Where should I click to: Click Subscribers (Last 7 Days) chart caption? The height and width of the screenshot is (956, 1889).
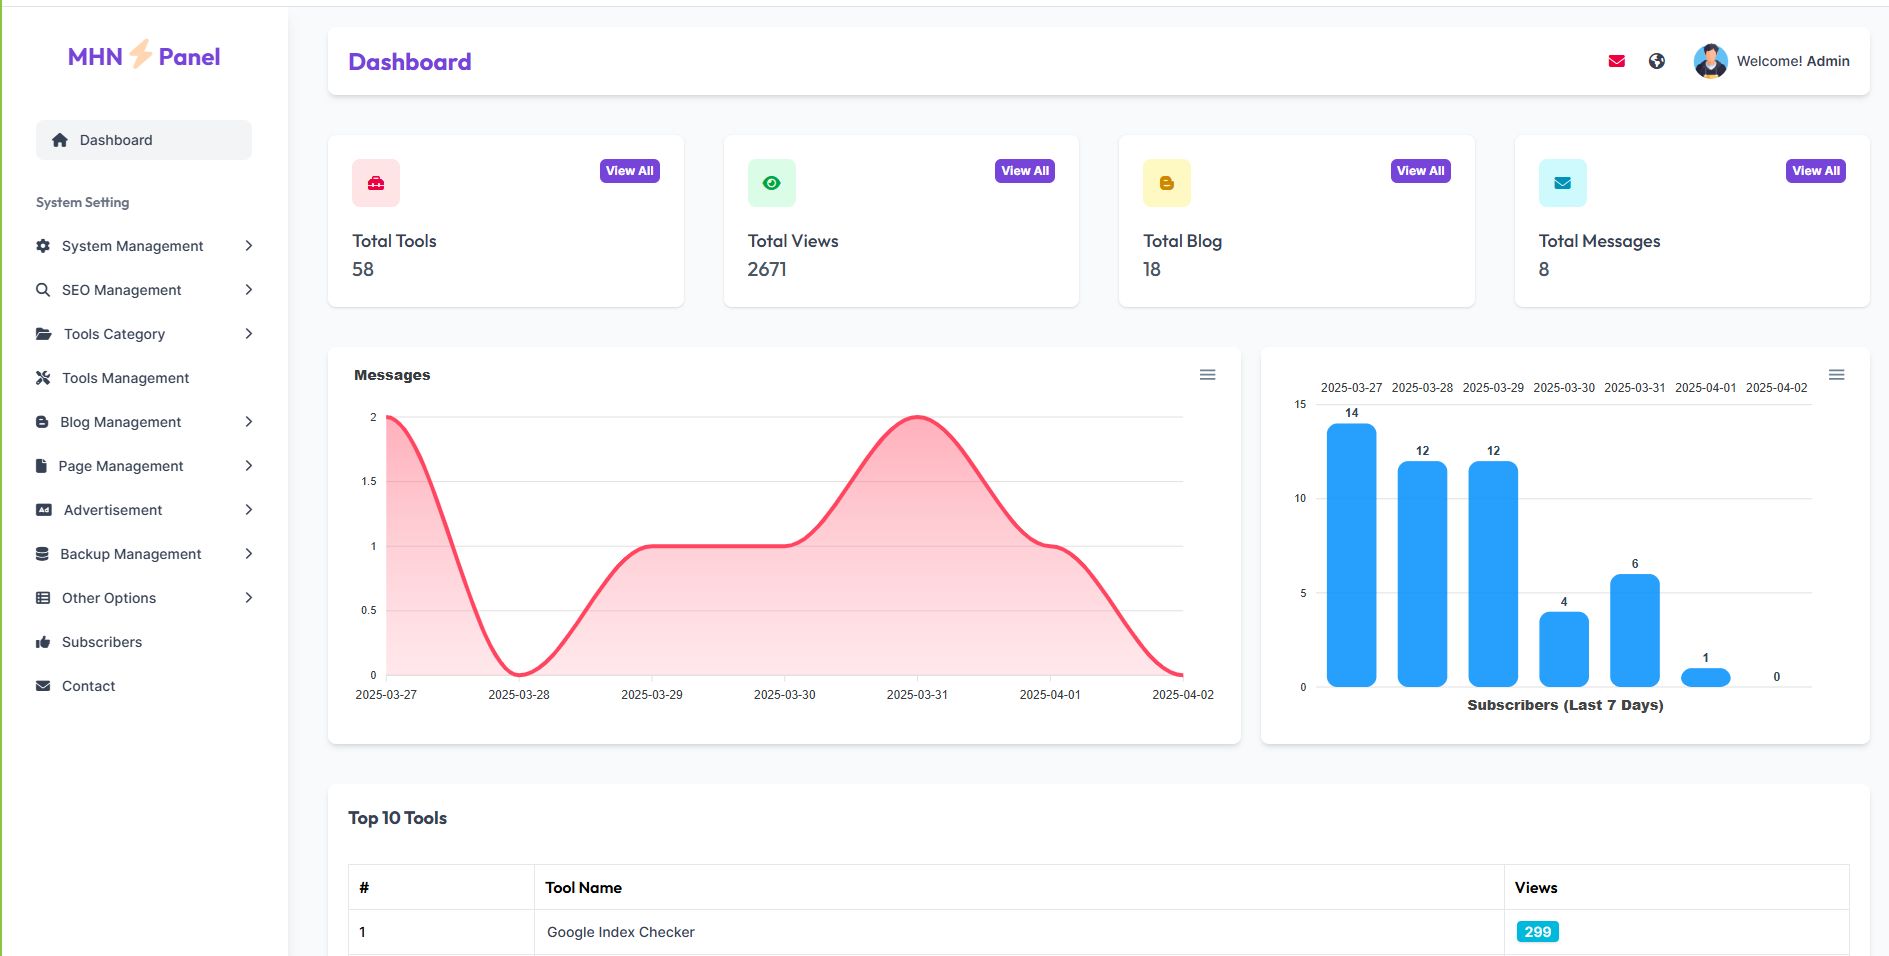click(x=1565, y=705)
